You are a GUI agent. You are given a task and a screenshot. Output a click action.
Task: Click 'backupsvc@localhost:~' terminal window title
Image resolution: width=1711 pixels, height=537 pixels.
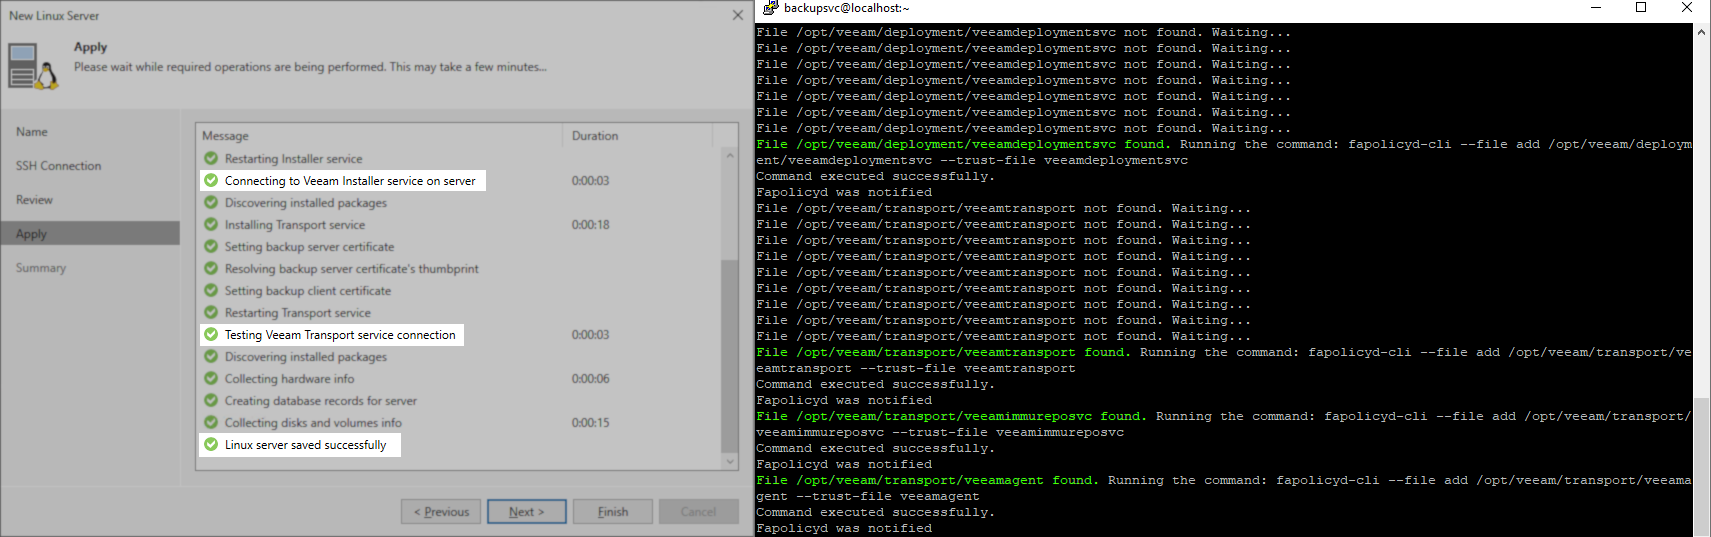click(x=846, y=8)
